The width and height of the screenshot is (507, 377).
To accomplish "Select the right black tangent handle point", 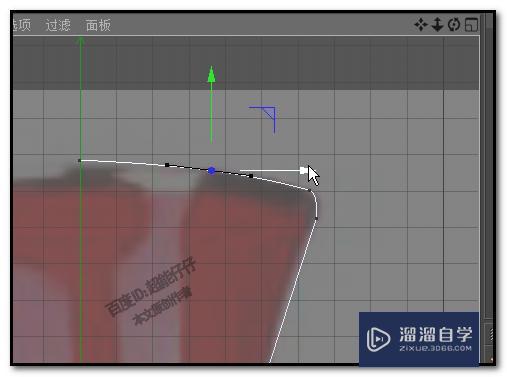I will point(251,176).
